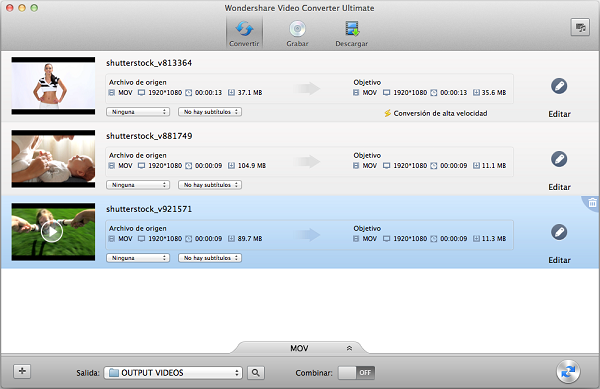600x389 pixels.
Task: Click source size 104.9 MB
Action: (x=252, y=166)
